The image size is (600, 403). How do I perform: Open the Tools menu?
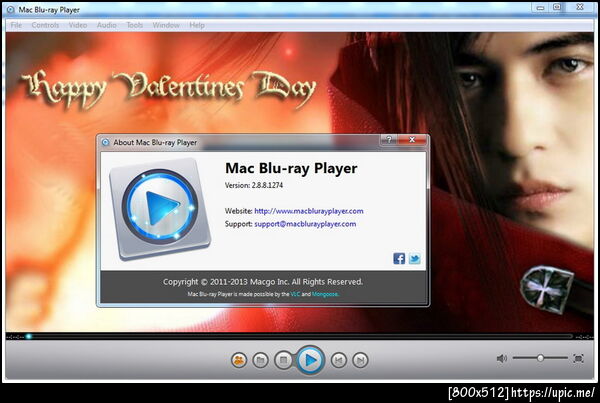click(x=135, y=25)
